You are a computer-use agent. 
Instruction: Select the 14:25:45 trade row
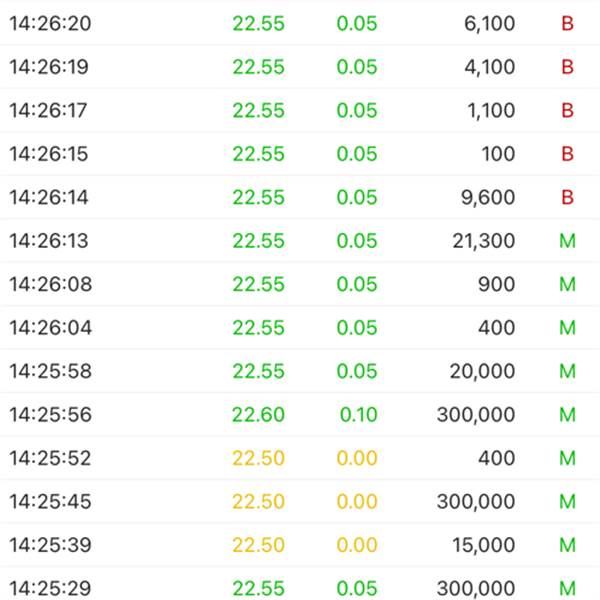point(300,501)
